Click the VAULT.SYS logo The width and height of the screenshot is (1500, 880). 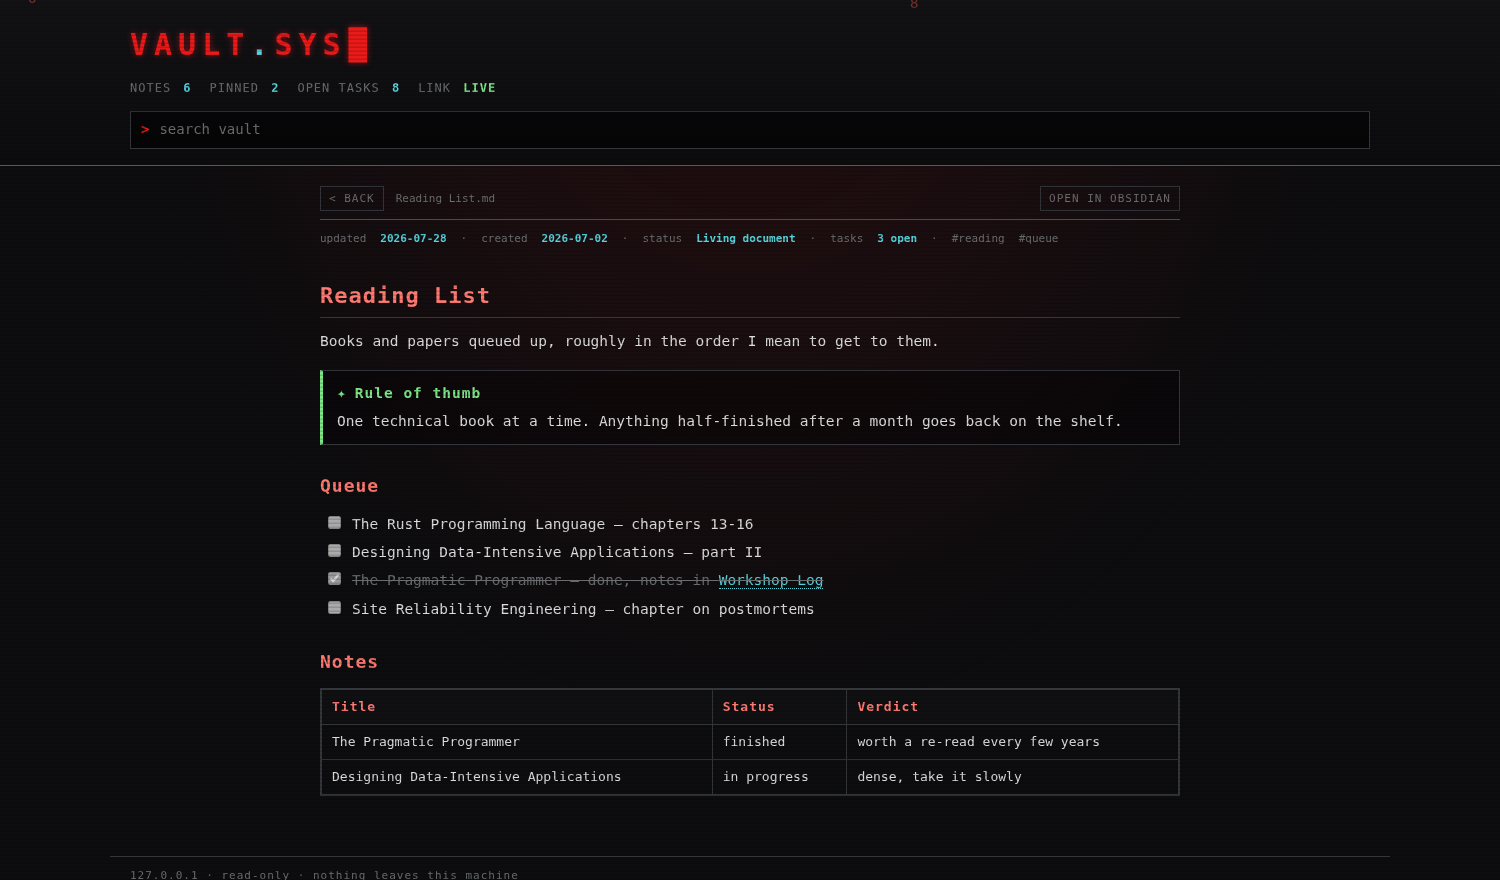pos(249,45)
